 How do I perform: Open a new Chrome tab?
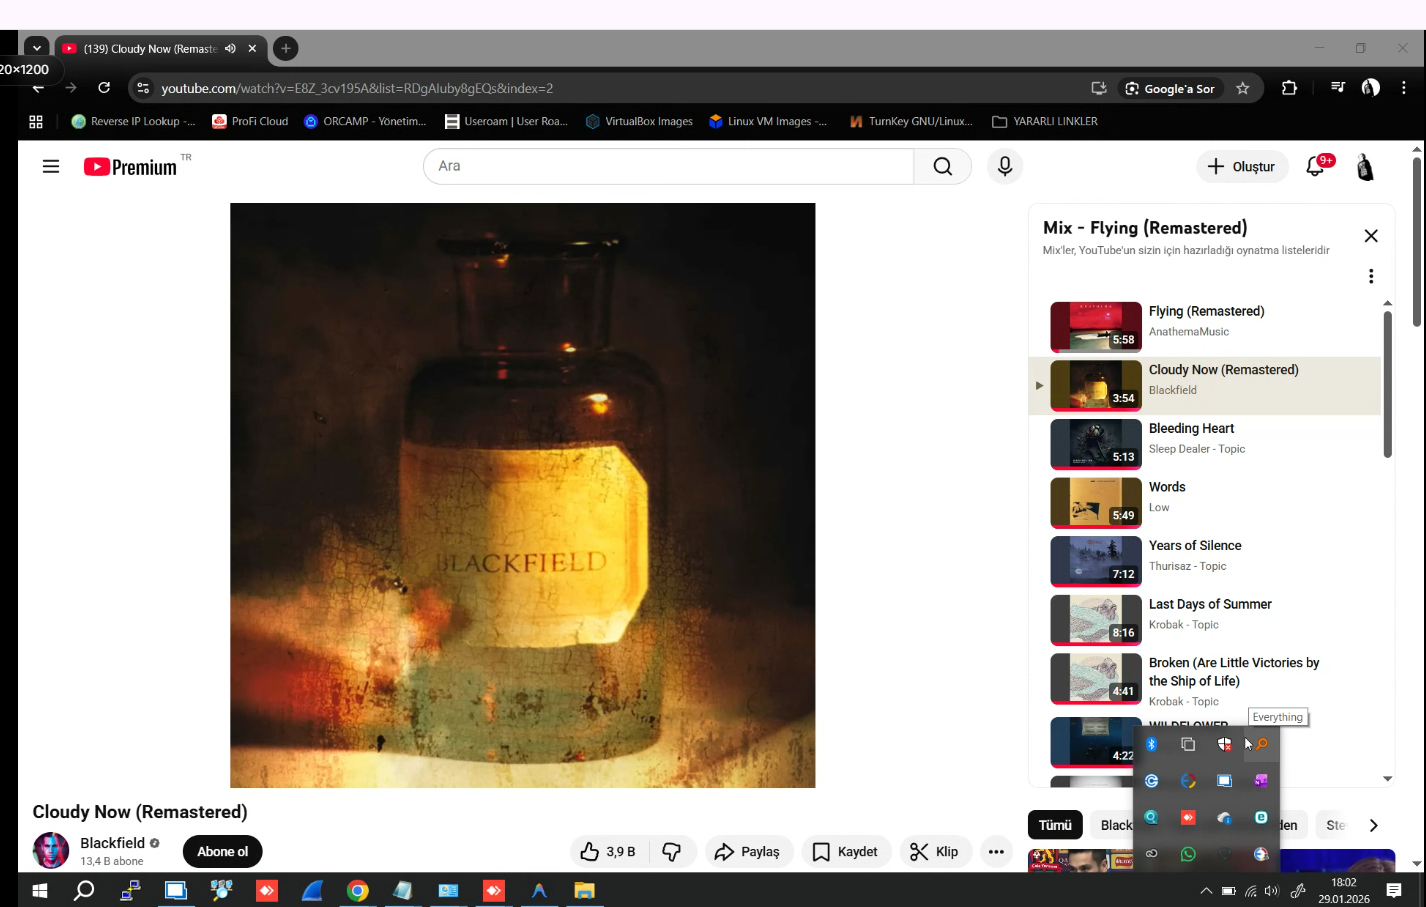pos(286,48)
